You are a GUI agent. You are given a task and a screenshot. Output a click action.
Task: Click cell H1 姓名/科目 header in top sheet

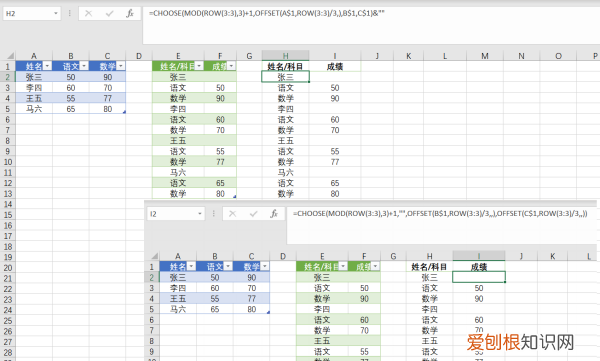(x=285, y=66)
